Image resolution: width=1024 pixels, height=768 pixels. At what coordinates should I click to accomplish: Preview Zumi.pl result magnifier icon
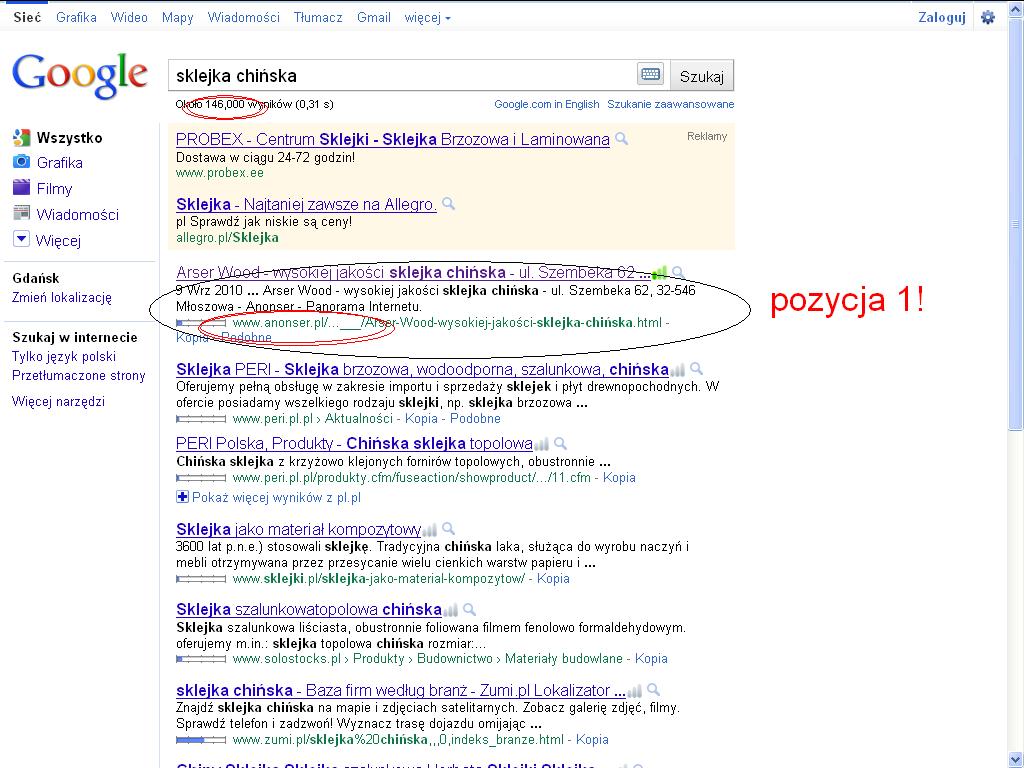click(x=652, y=690)
